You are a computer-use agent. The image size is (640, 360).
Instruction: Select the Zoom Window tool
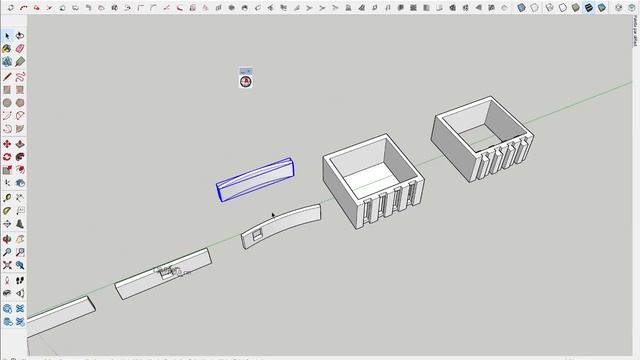20,252
